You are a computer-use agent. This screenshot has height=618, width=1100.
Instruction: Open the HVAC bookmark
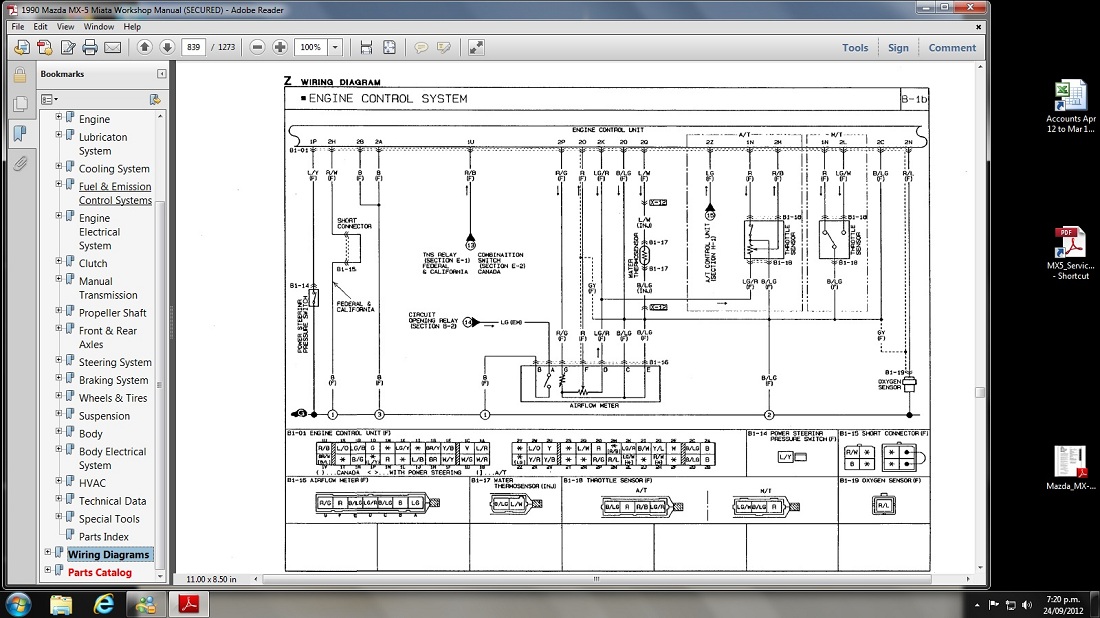pos(92,483)
